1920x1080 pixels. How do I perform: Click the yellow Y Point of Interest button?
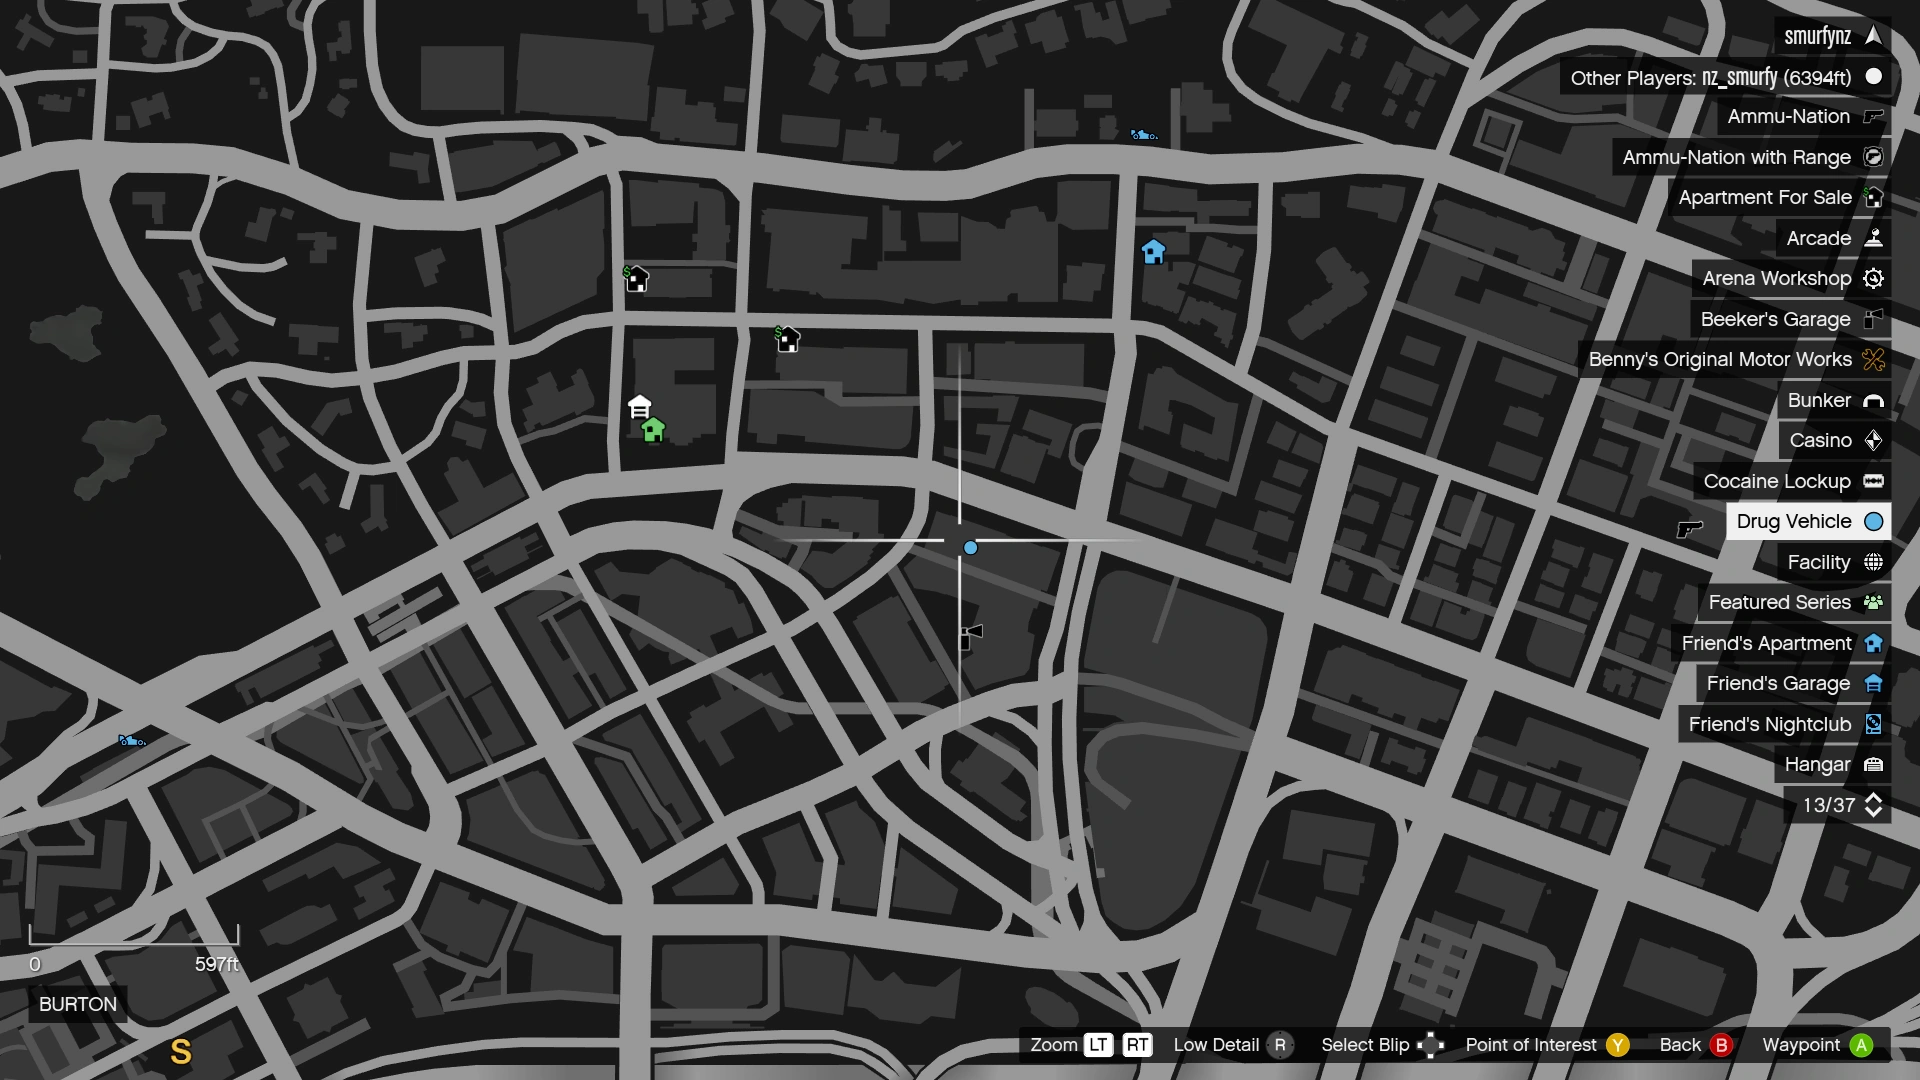pyautogui.click(x=1617, y=1045)
